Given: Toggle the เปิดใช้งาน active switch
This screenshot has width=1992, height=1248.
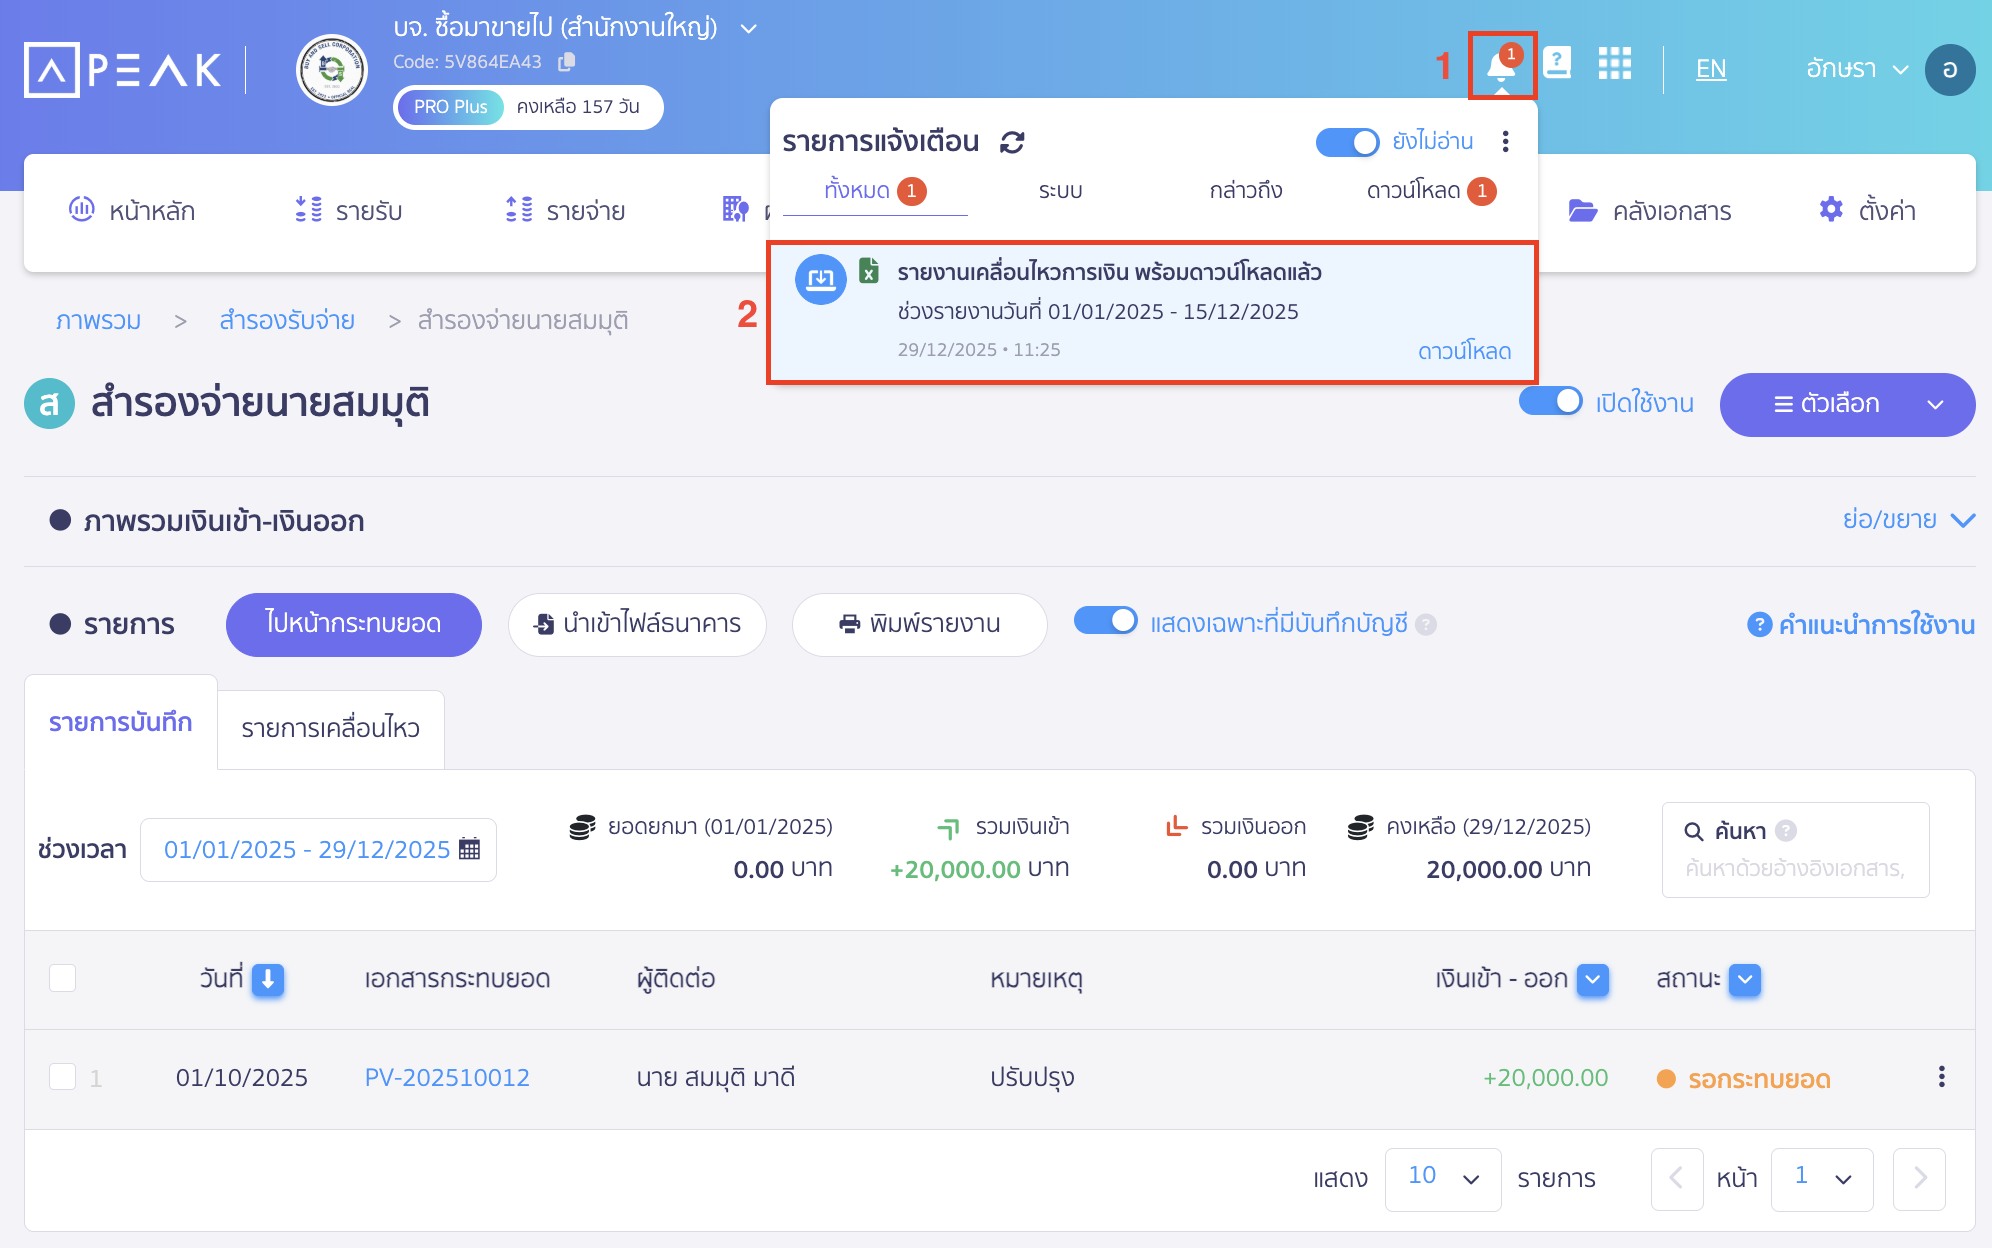Looking at the screenshot, I should 1549,402.
